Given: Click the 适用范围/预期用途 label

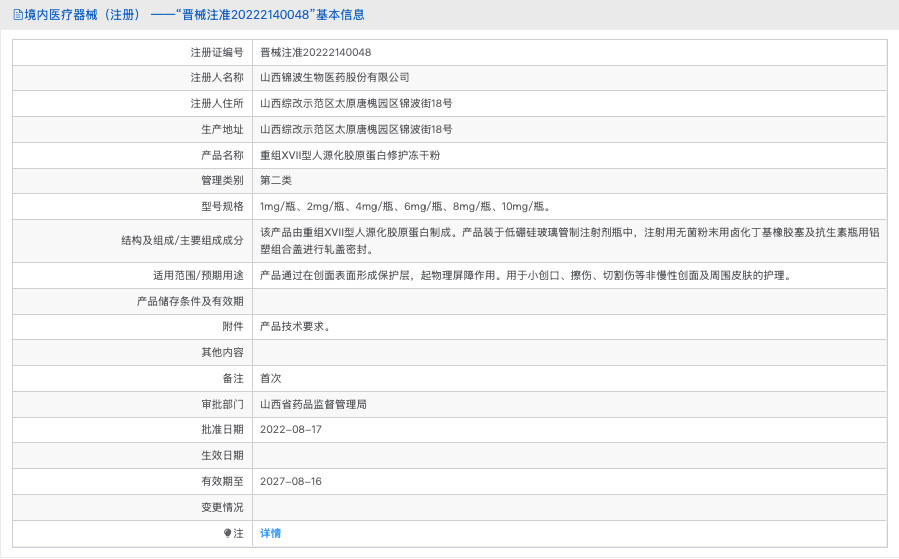Looking at the screenshot, I should (198, 275).
